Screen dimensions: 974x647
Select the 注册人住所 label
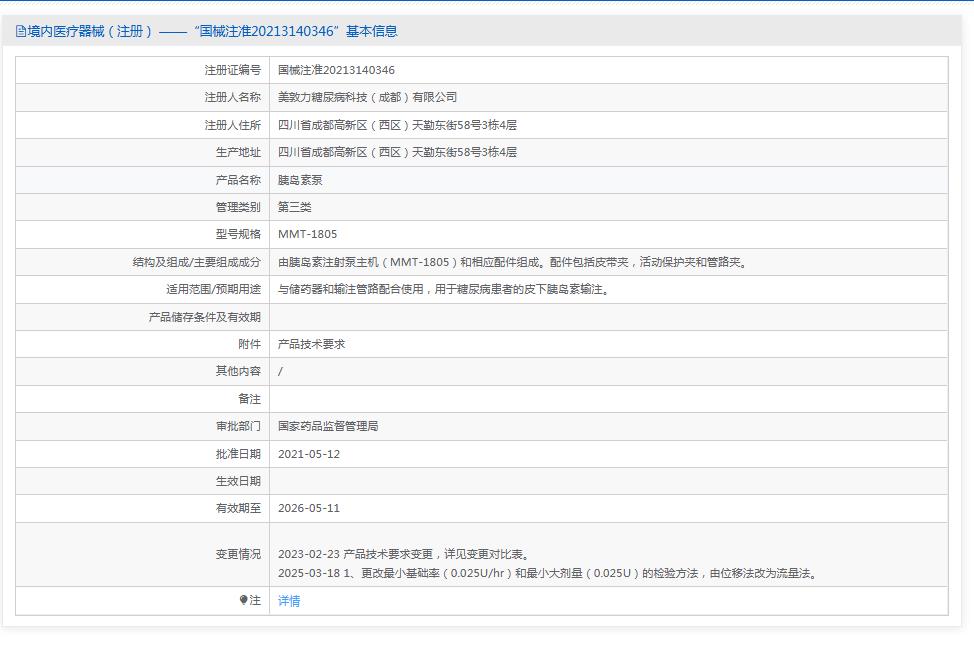(232, 125)
